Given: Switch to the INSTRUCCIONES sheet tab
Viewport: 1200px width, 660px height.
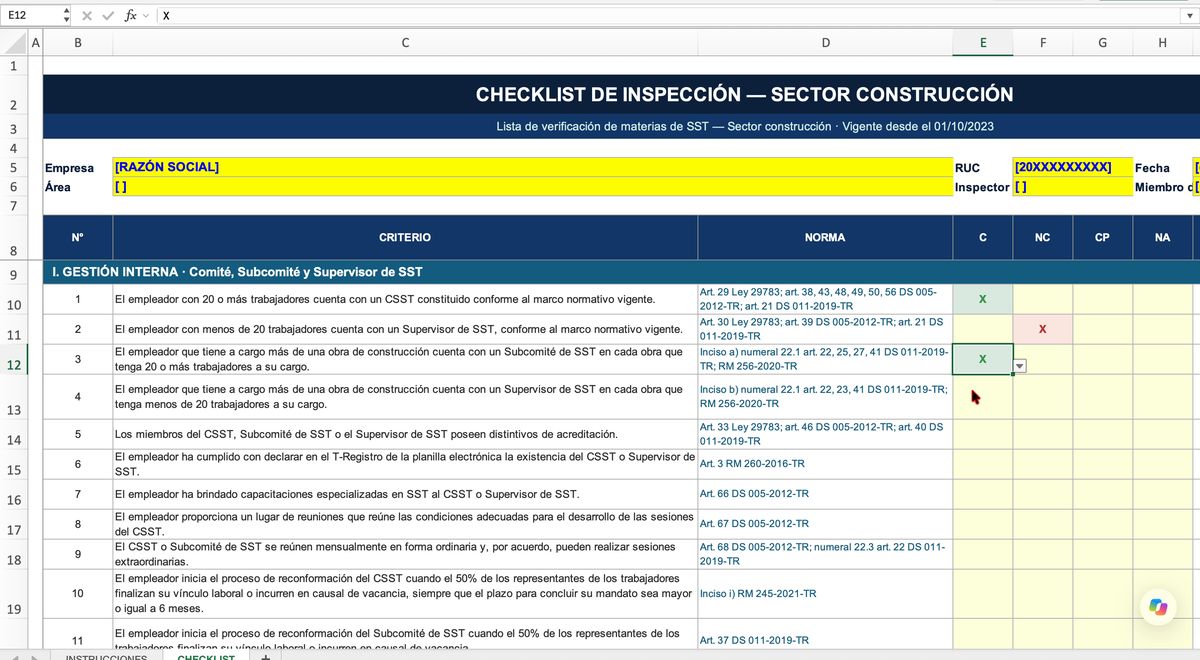Looking at the screenshot, I should (x=106, y=656).
